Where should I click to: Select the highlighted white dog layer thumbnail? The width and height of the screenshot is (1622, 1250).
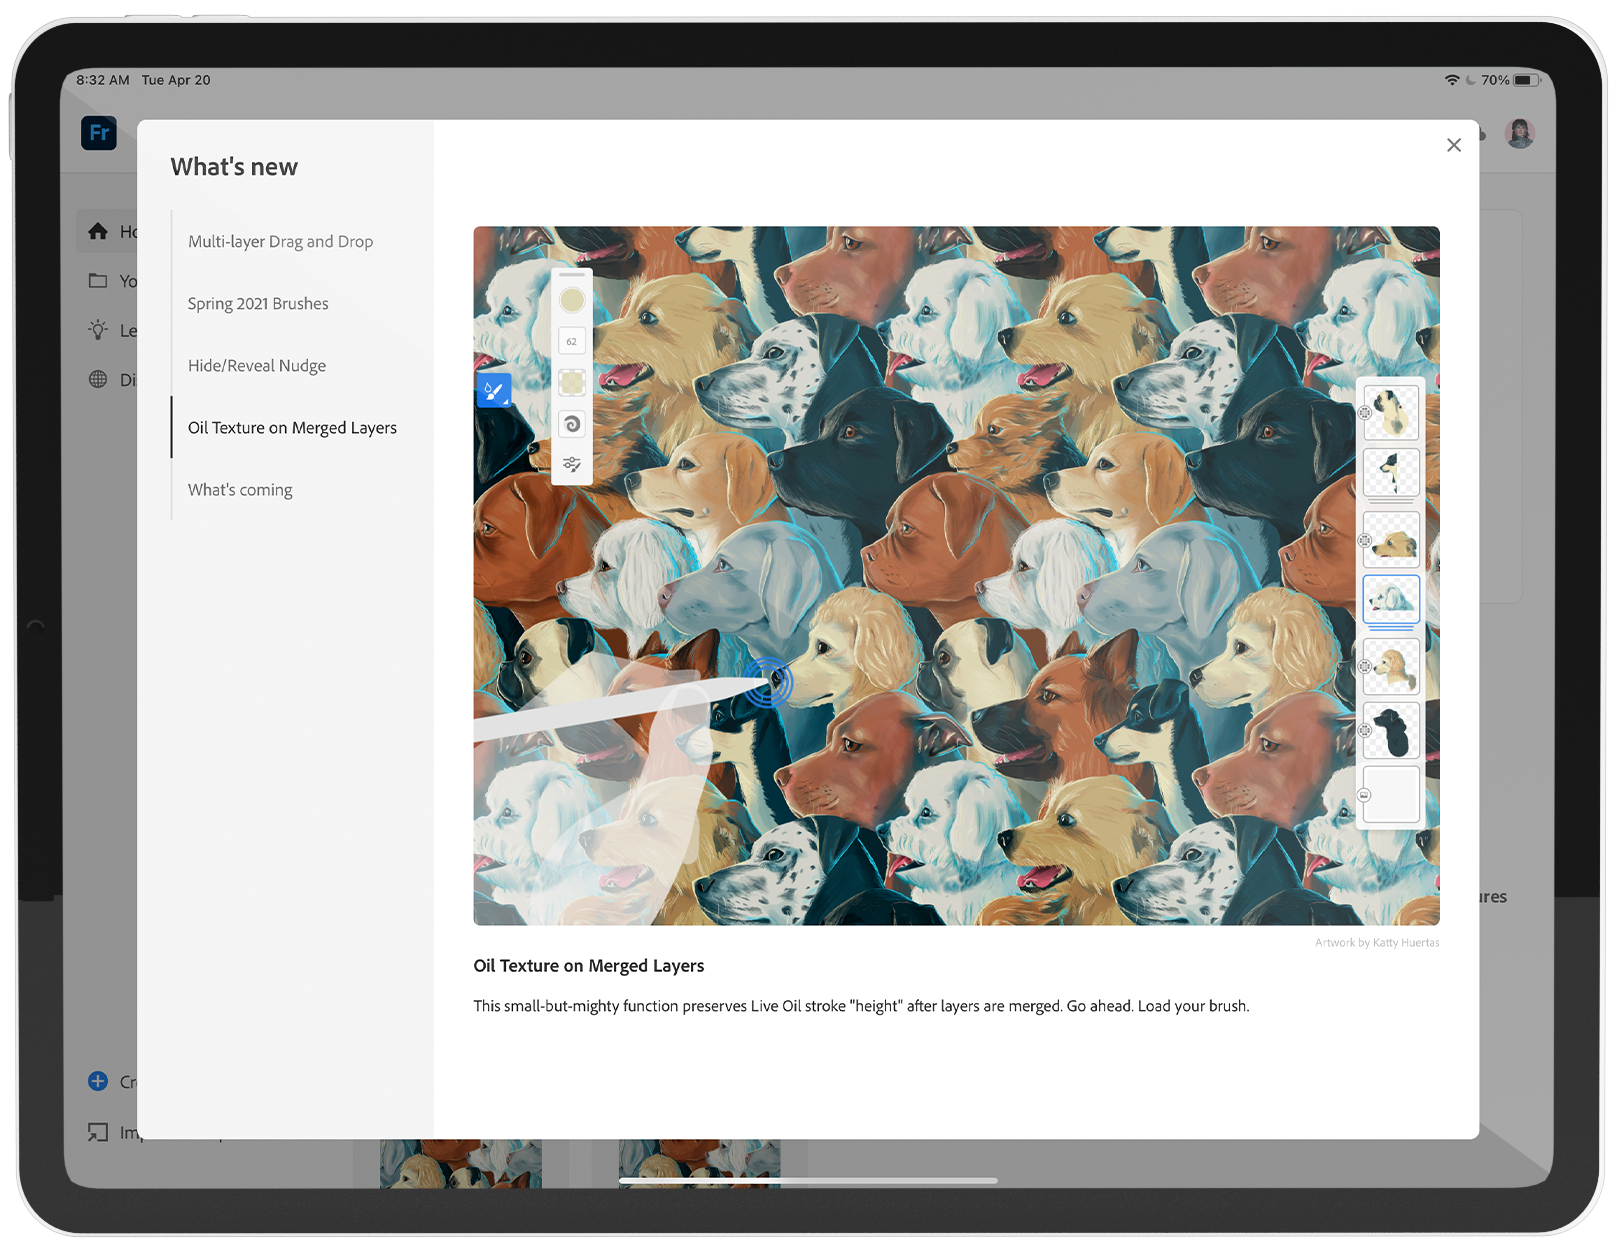[1391, 599]
